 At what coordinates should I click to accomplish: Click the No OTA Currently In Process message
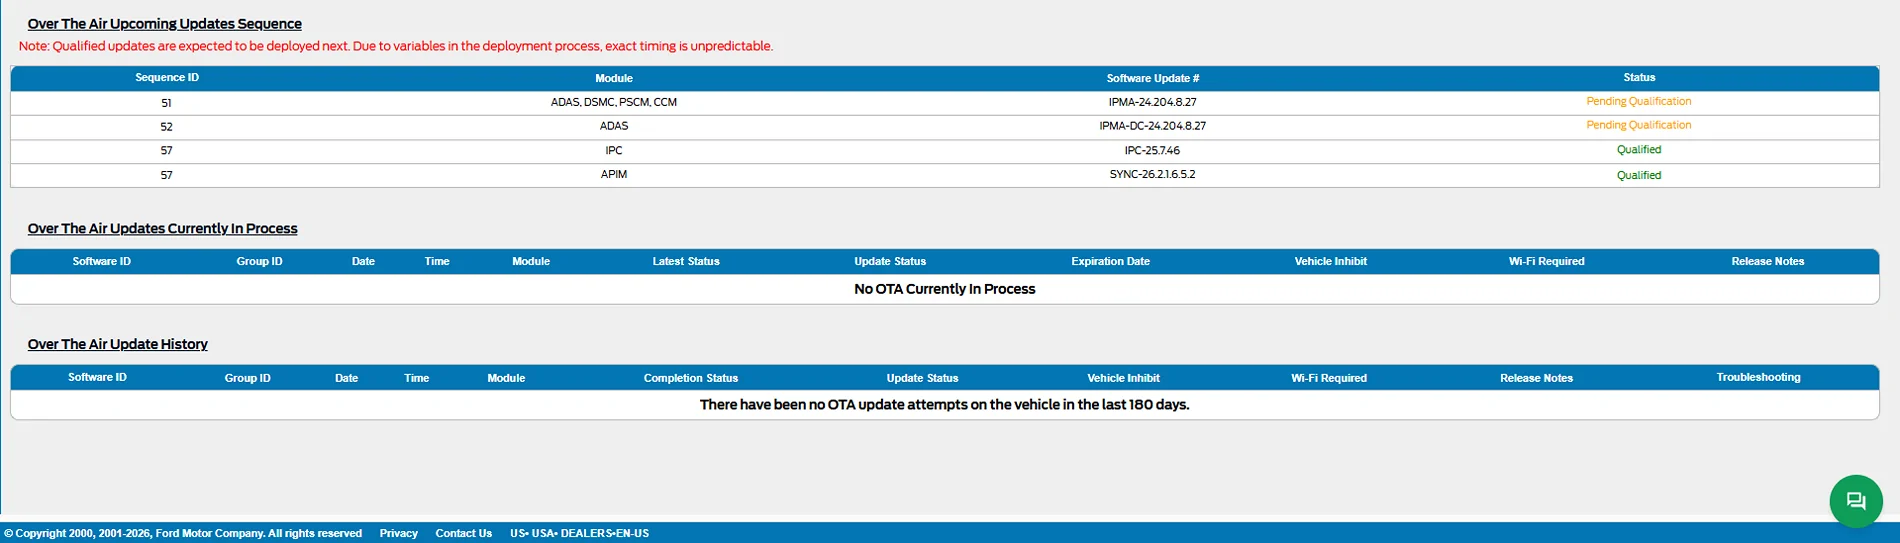pyautogui.click(x=945, y=289)
